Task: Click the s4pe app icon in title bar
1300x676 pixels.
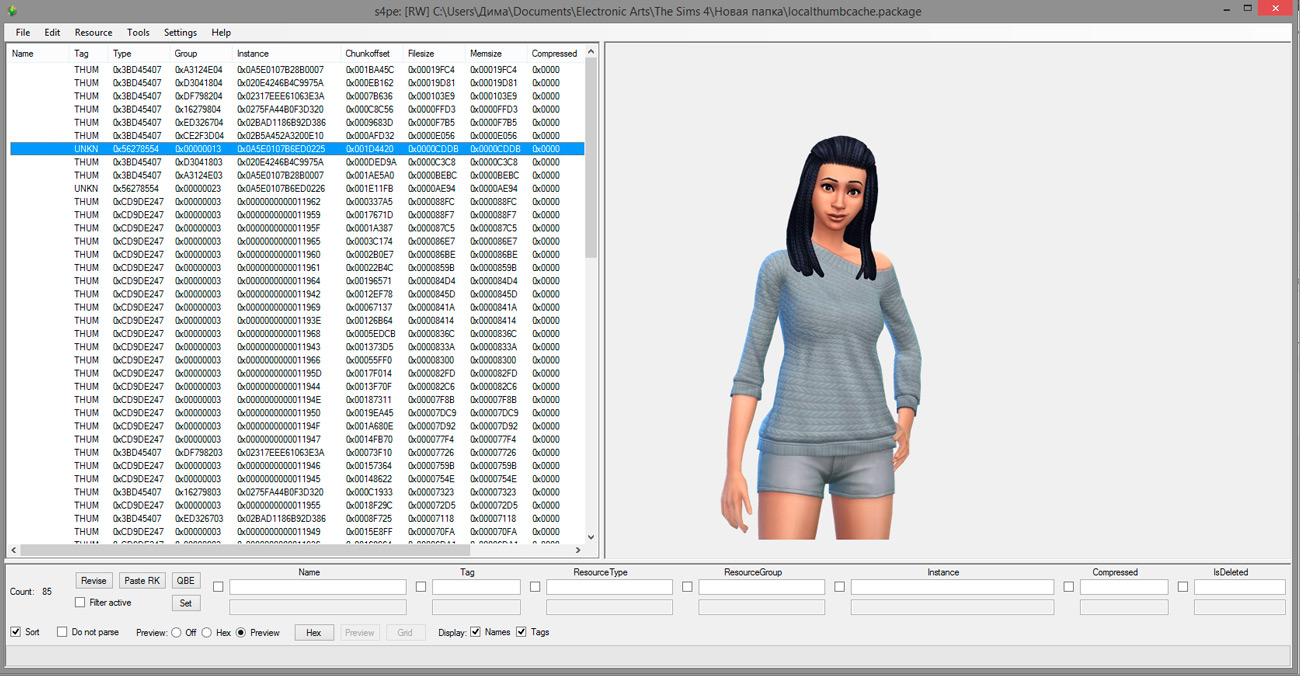Action: coord(13,11)
